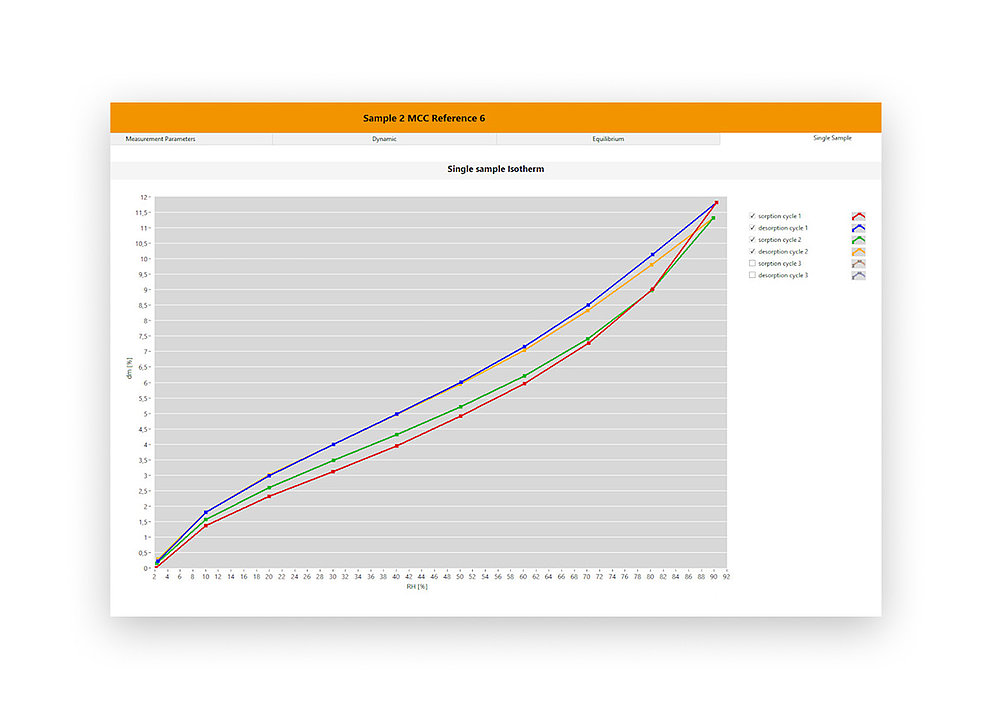Click the green sorption cycle 2 legend icon
Screen dimensions: 991x719
pos(858,240)
